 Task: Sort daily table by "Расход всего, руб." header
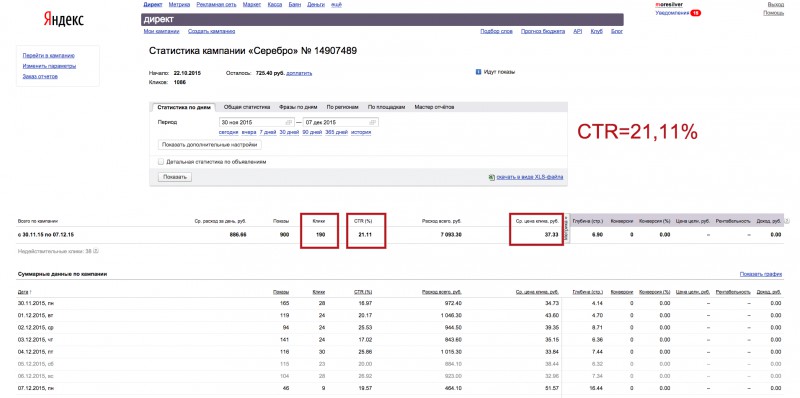click(442, 292)
